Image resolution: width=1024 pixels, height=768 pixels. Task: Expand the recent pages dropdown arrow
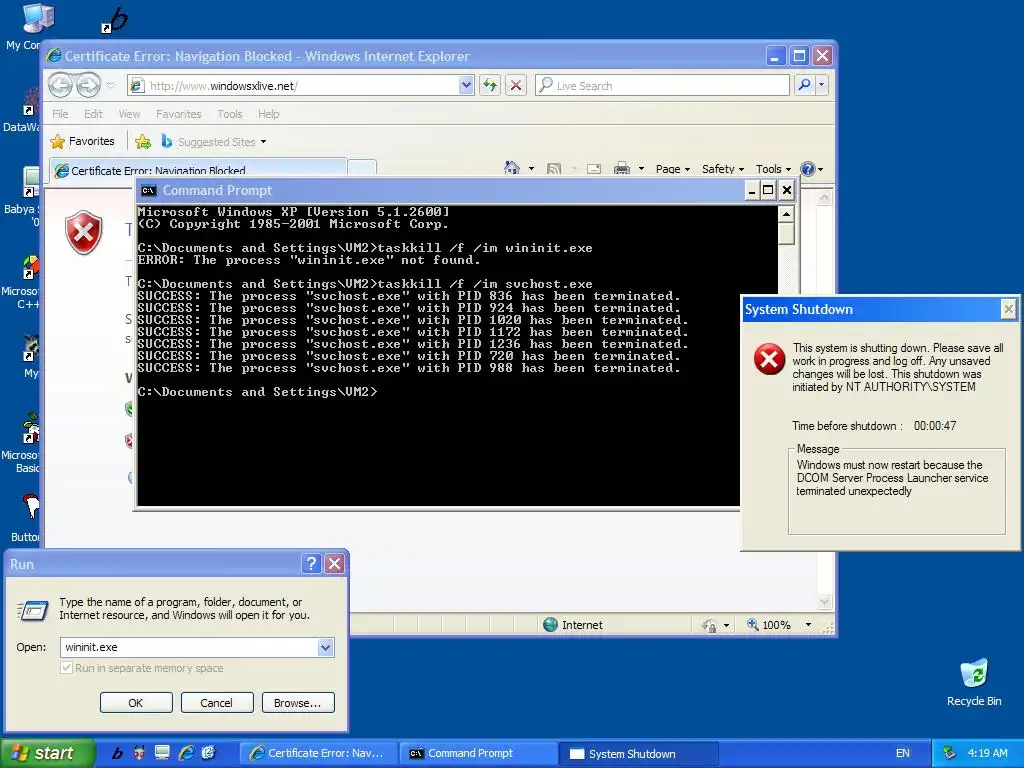coord(110,86)
